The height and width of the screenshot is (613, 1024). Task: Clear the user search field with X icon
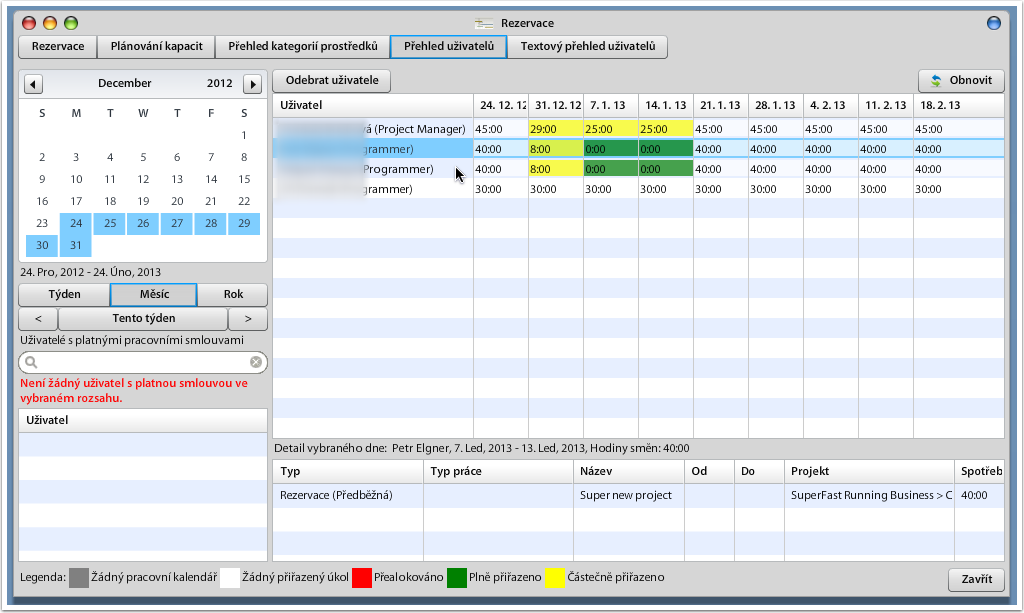256,362
